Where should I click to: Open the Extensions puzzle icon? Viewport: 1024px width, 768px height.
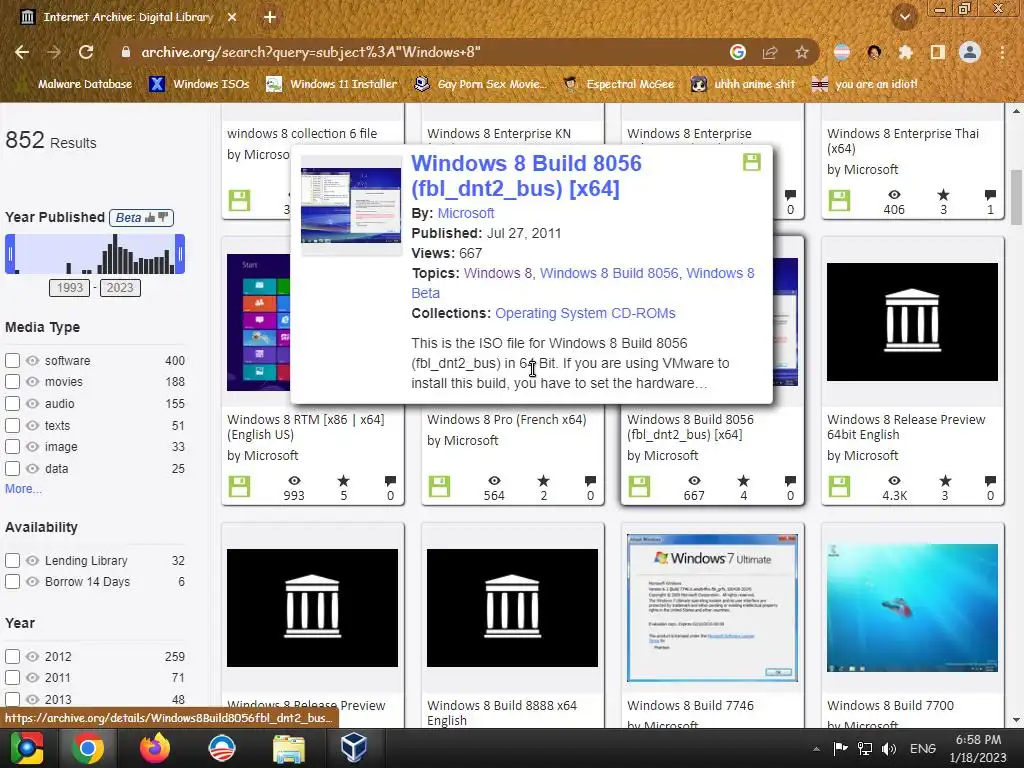905,52
